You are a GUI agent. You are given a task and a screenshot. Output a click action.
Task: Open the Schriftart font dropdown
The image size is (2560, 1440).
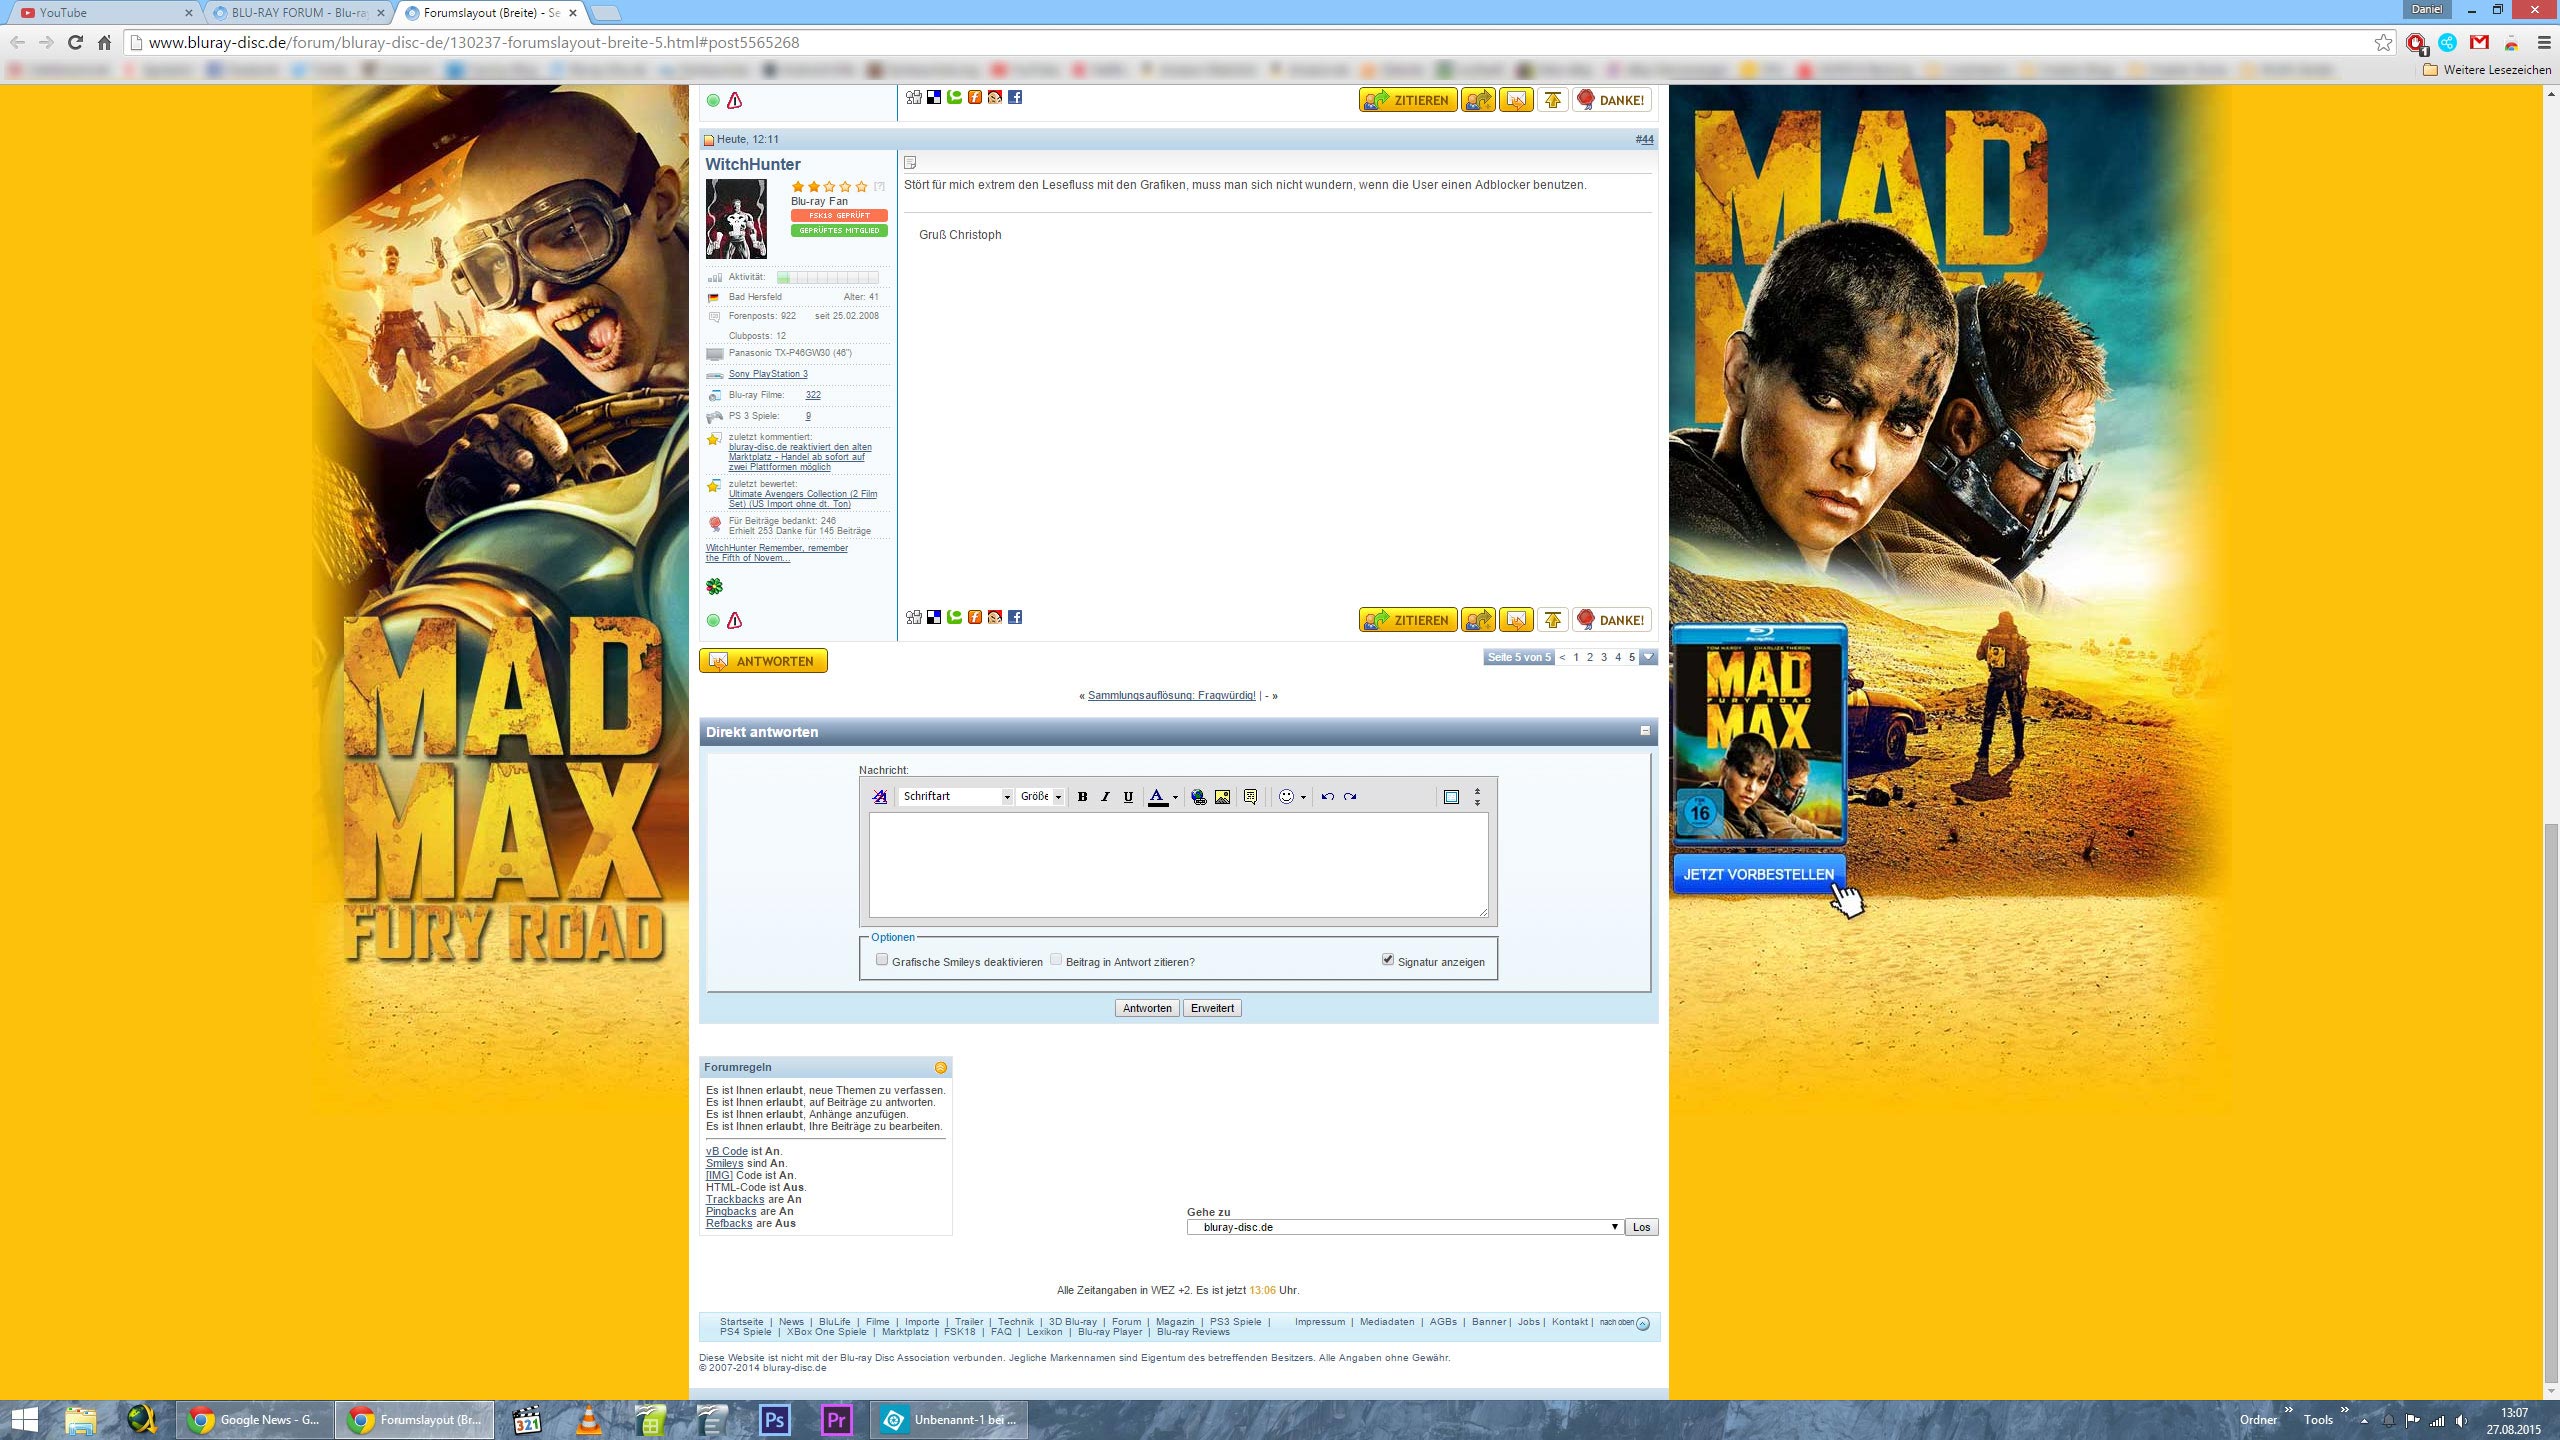click(x=956, y=797)
